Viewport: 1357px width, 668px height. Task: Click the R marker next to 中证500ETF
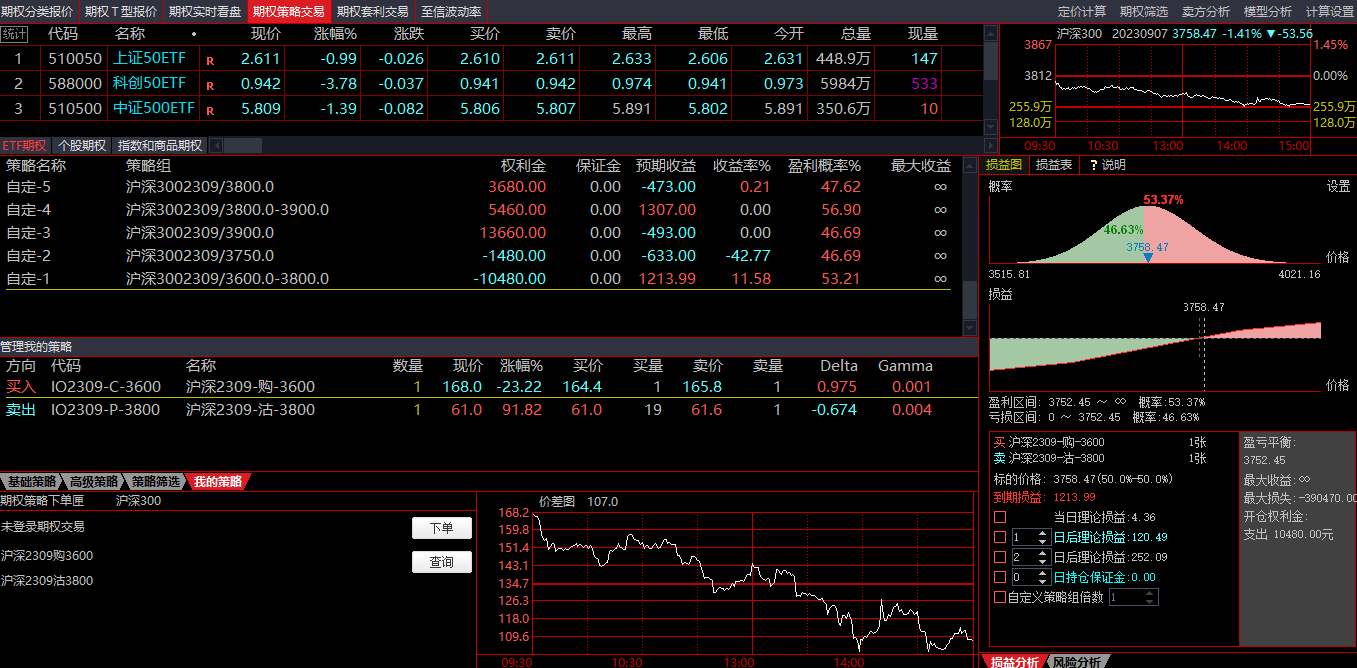[210, 110]
